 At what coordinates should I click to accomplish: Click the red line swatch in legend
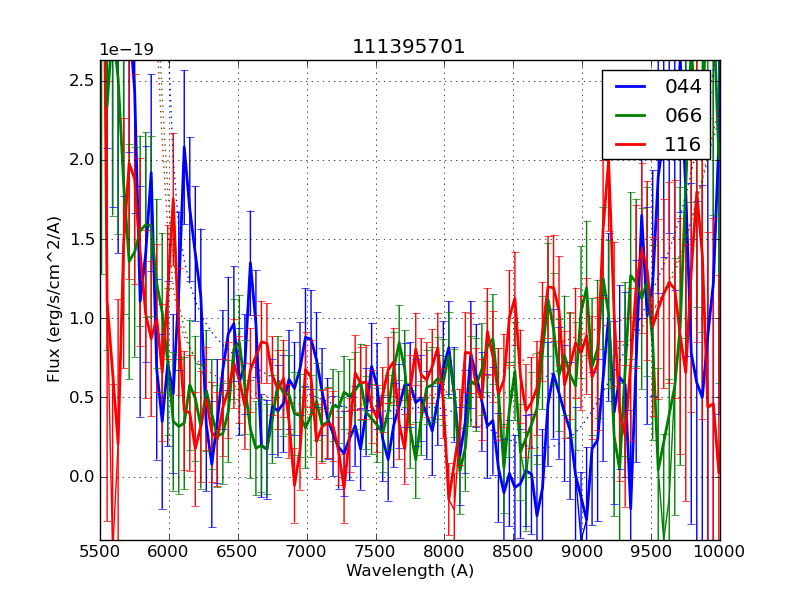[x=630, y=144]
